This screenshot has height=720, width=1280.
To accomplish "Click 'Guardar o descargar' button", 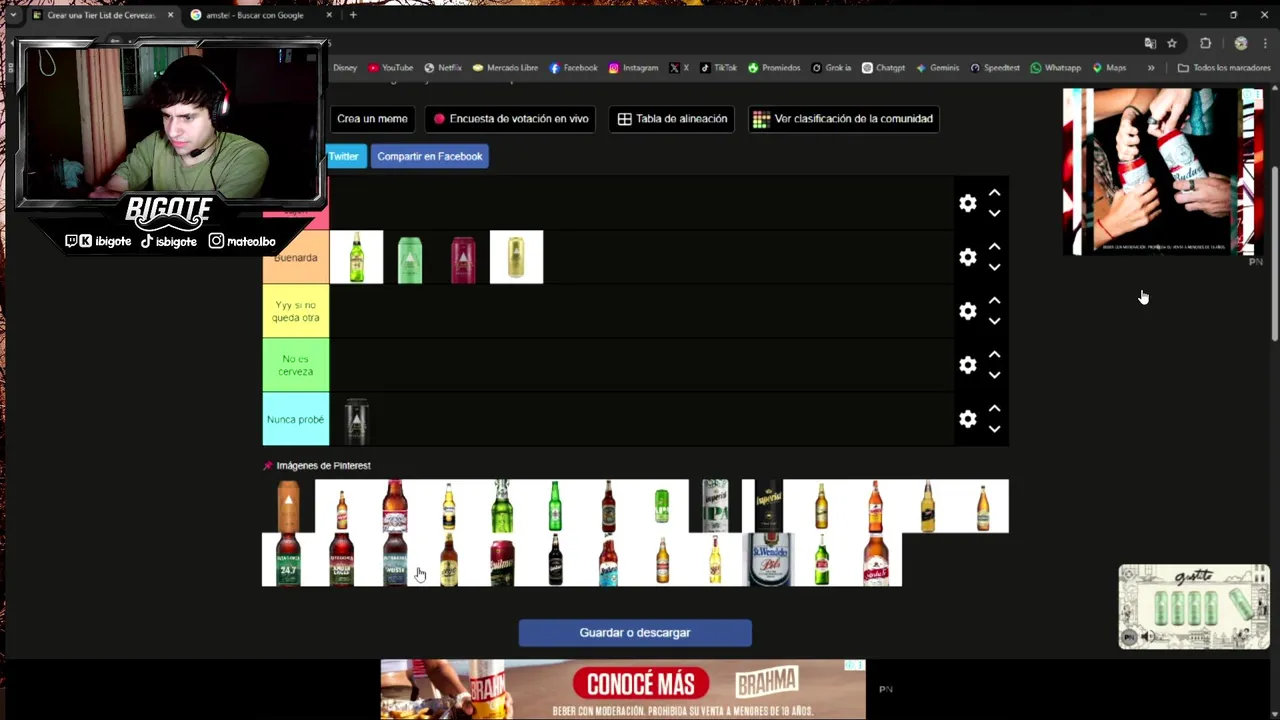I will pos(635,633).
